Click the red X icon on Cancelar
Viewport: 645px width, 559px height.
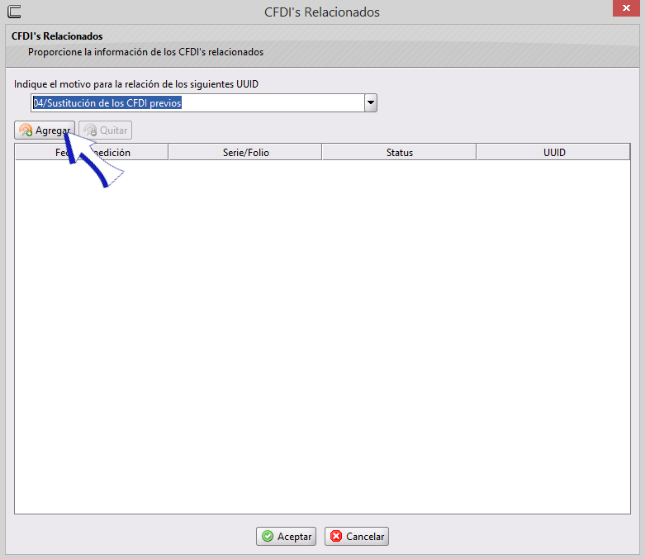(336, 536)
